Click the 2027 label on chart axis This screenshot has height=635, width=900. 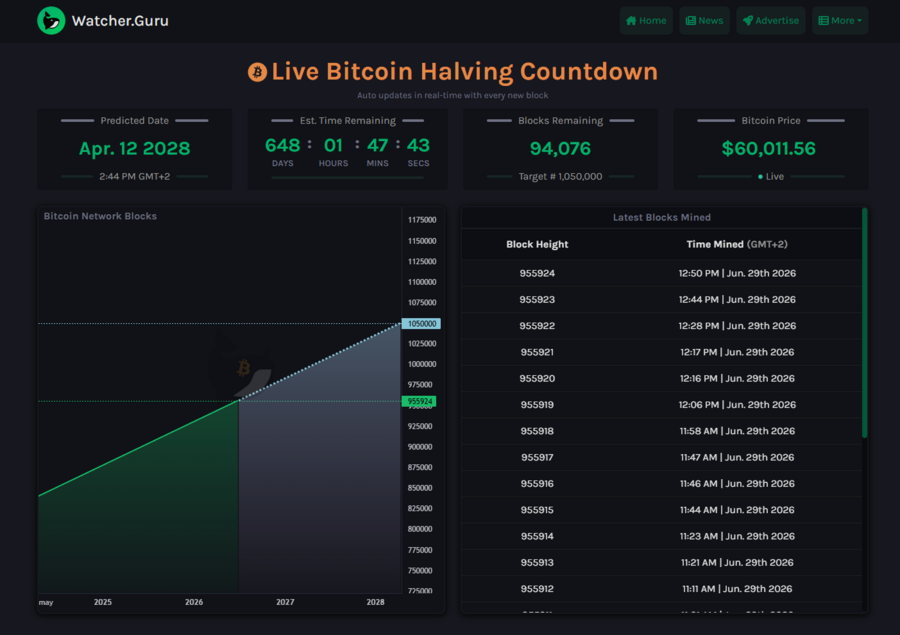pos(285,602)
